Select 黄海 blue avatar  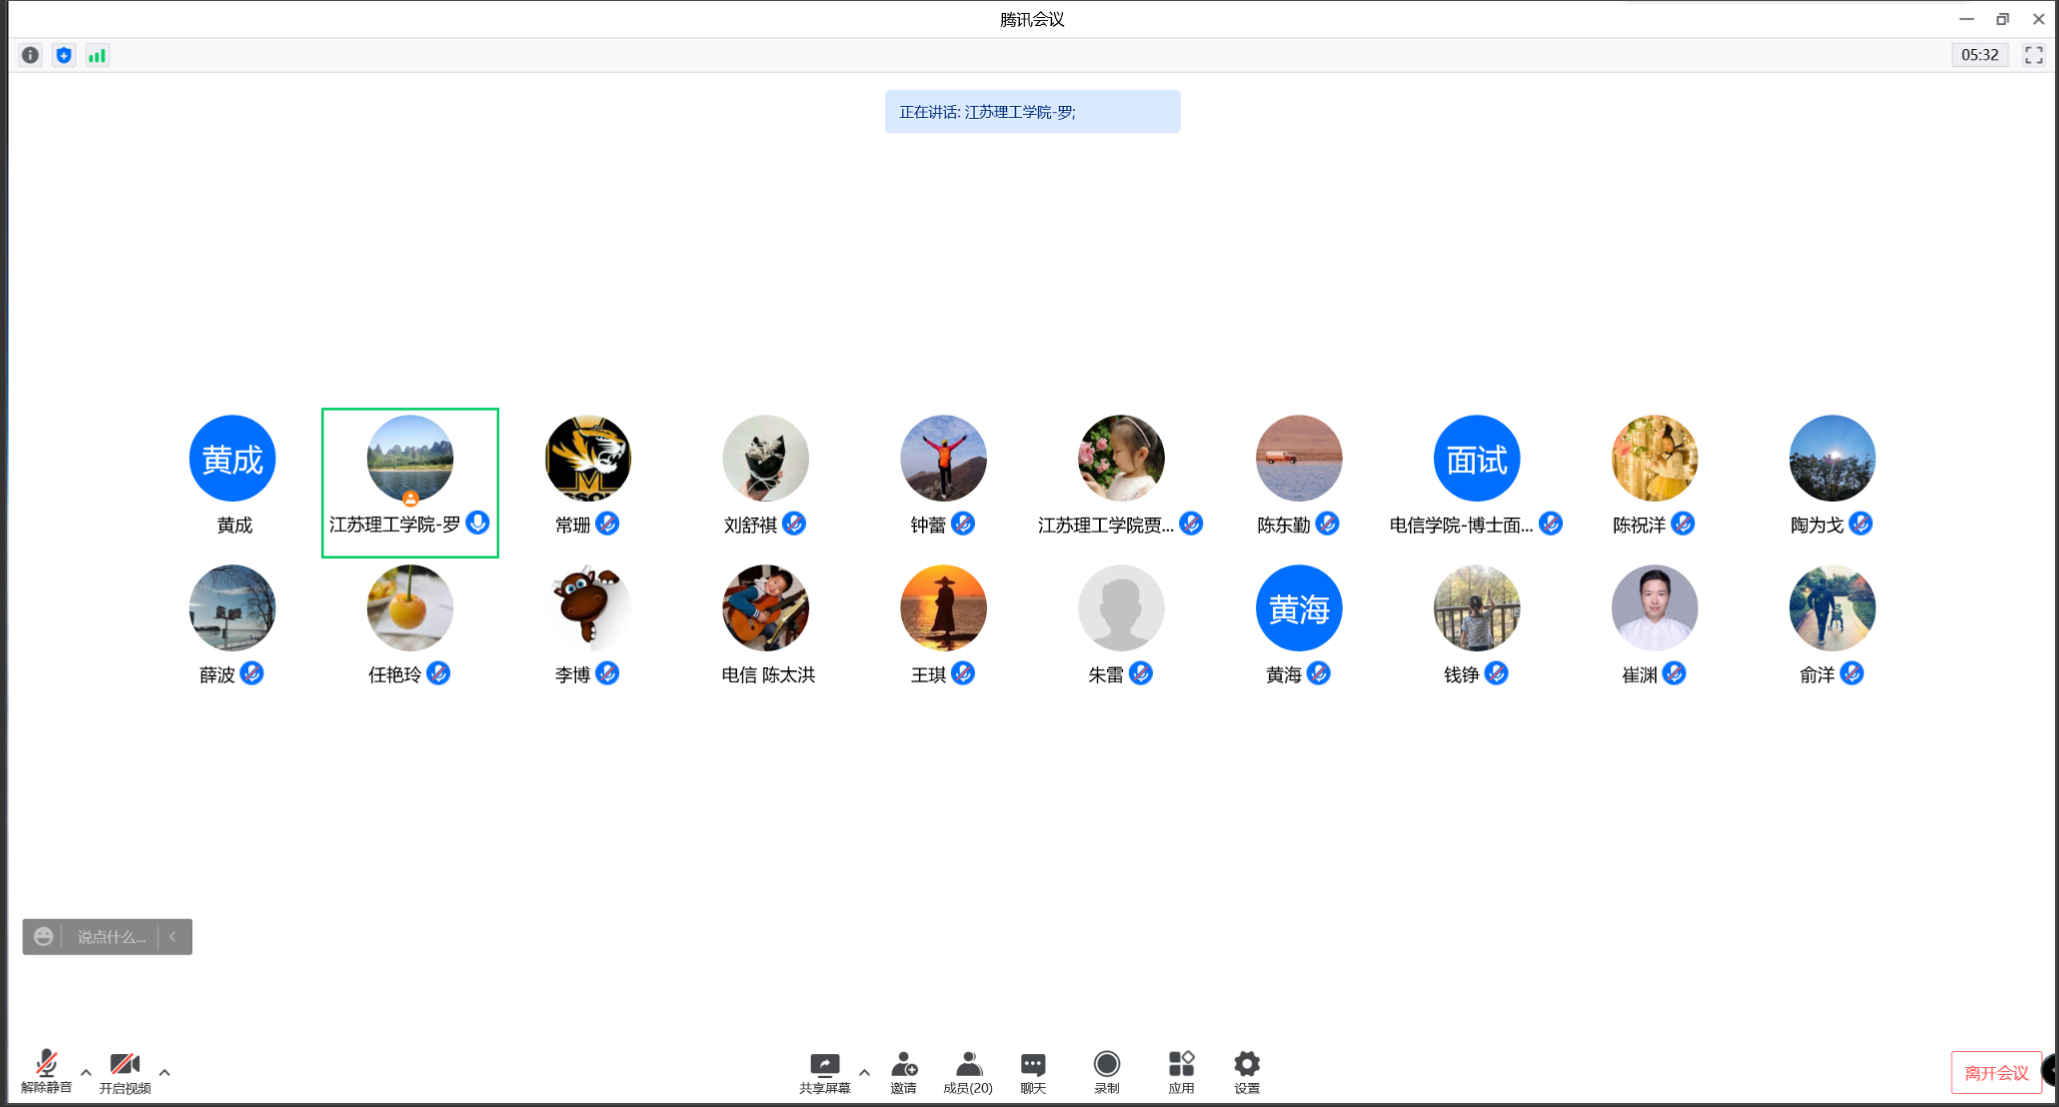pos(1299,608)
